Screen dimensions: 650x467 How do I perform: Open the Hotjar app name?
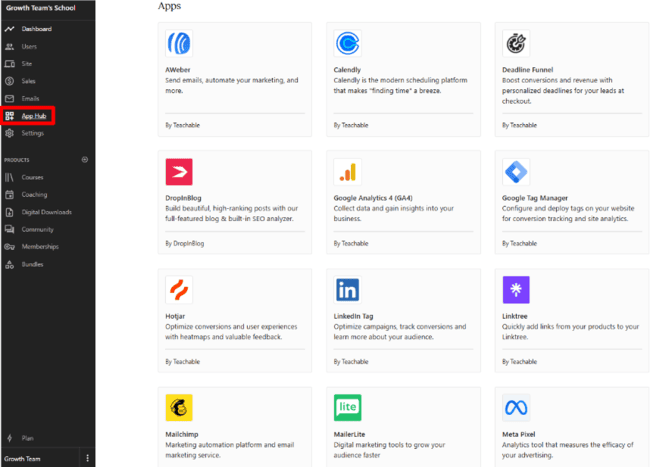pyautogui.click(x=175, y=316)
